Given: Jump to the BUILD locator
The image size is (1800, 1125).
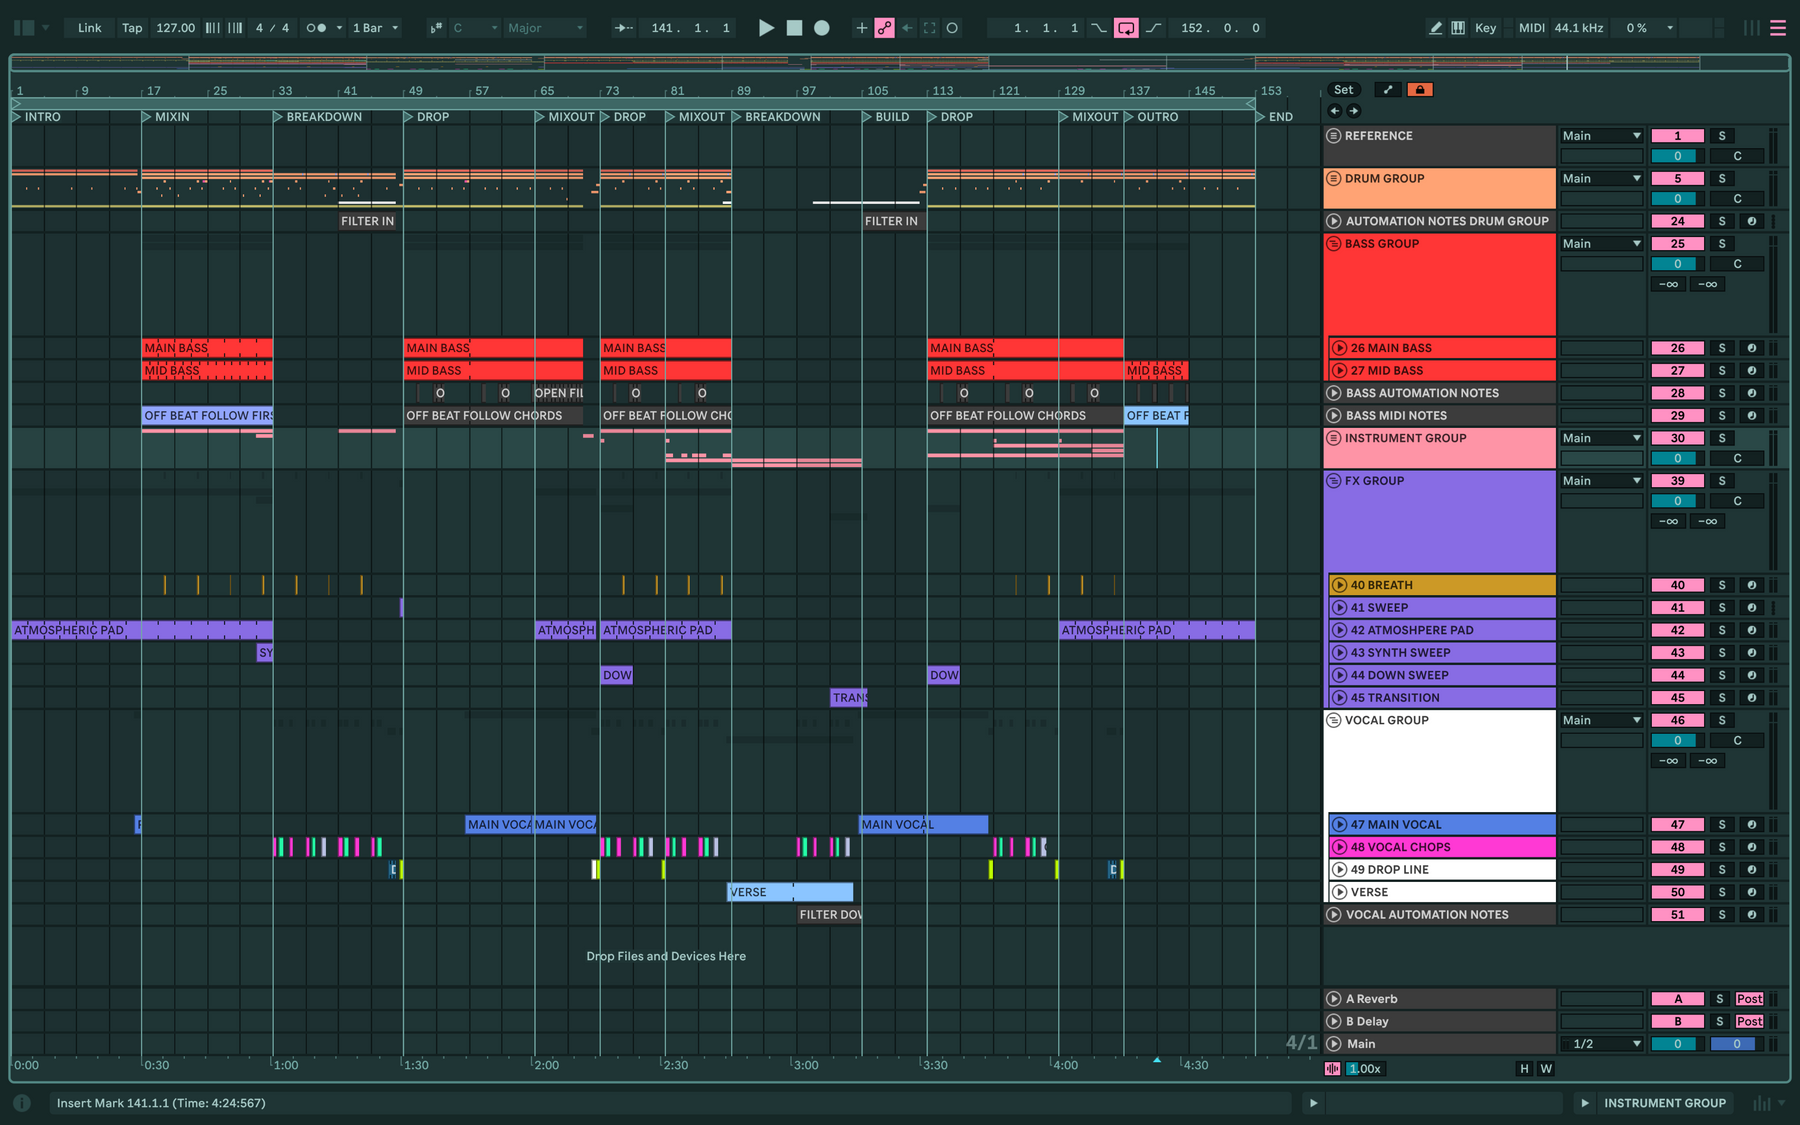Looking at the screenshot, I should coord(886,117).
